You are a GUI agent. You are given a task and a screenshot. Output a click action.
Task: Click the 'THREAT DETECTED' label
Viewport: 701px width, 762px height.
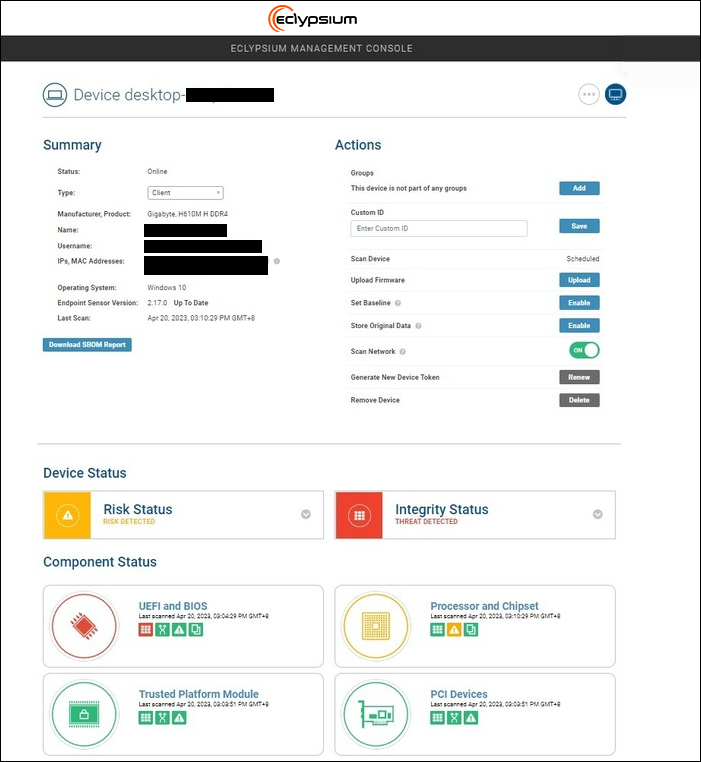(426, 522)
